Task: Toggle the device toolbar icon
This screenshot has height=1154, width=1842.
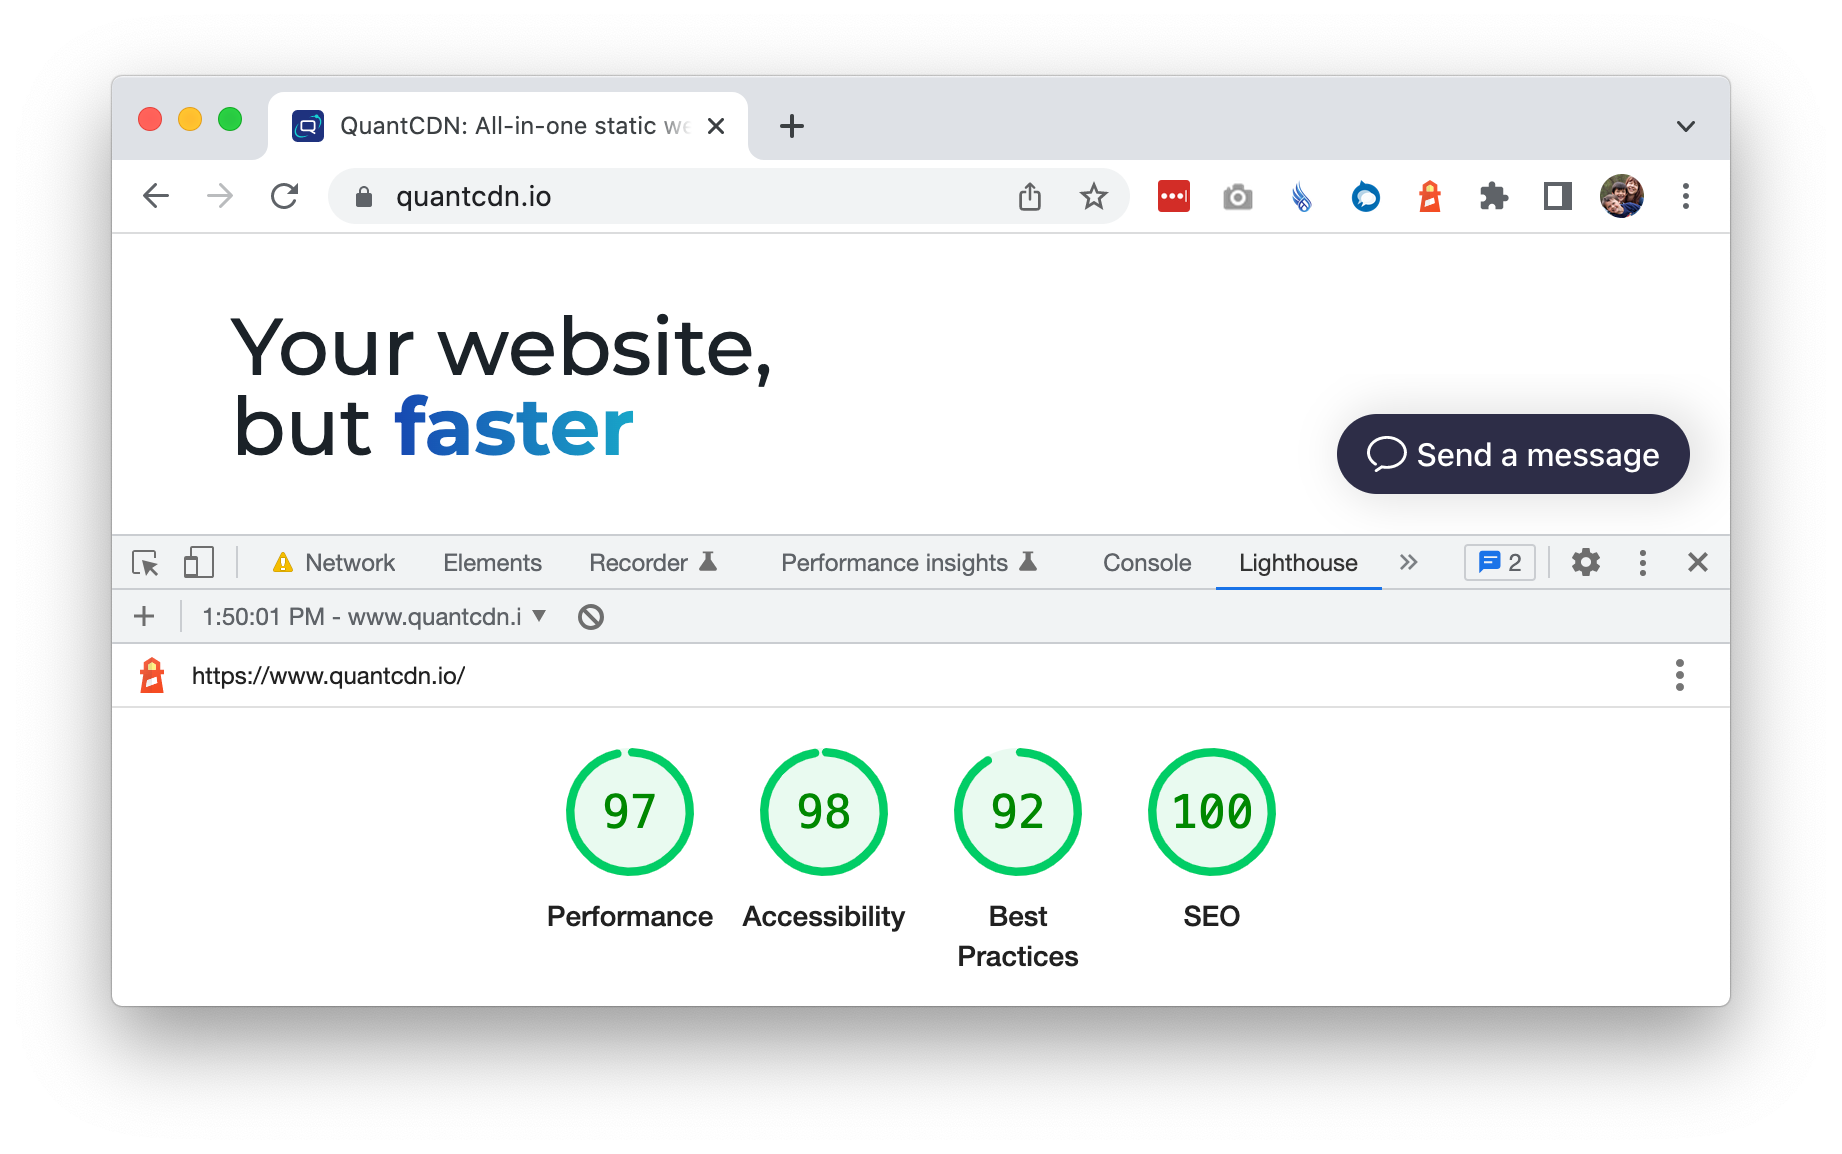Action: point(198,562)
